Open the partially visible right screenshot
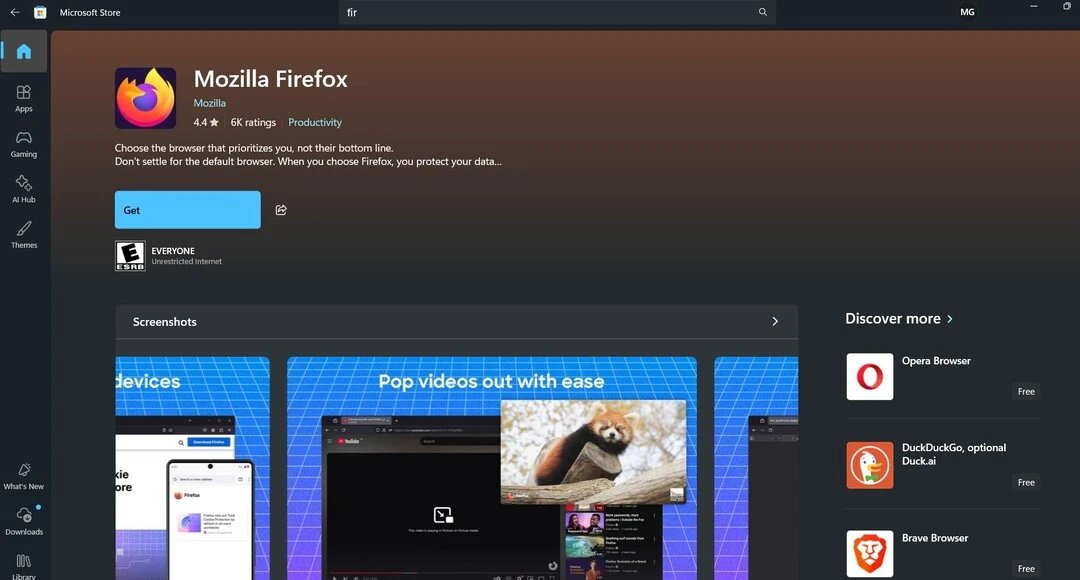The image size is (1080, 580). click(756, 468)
